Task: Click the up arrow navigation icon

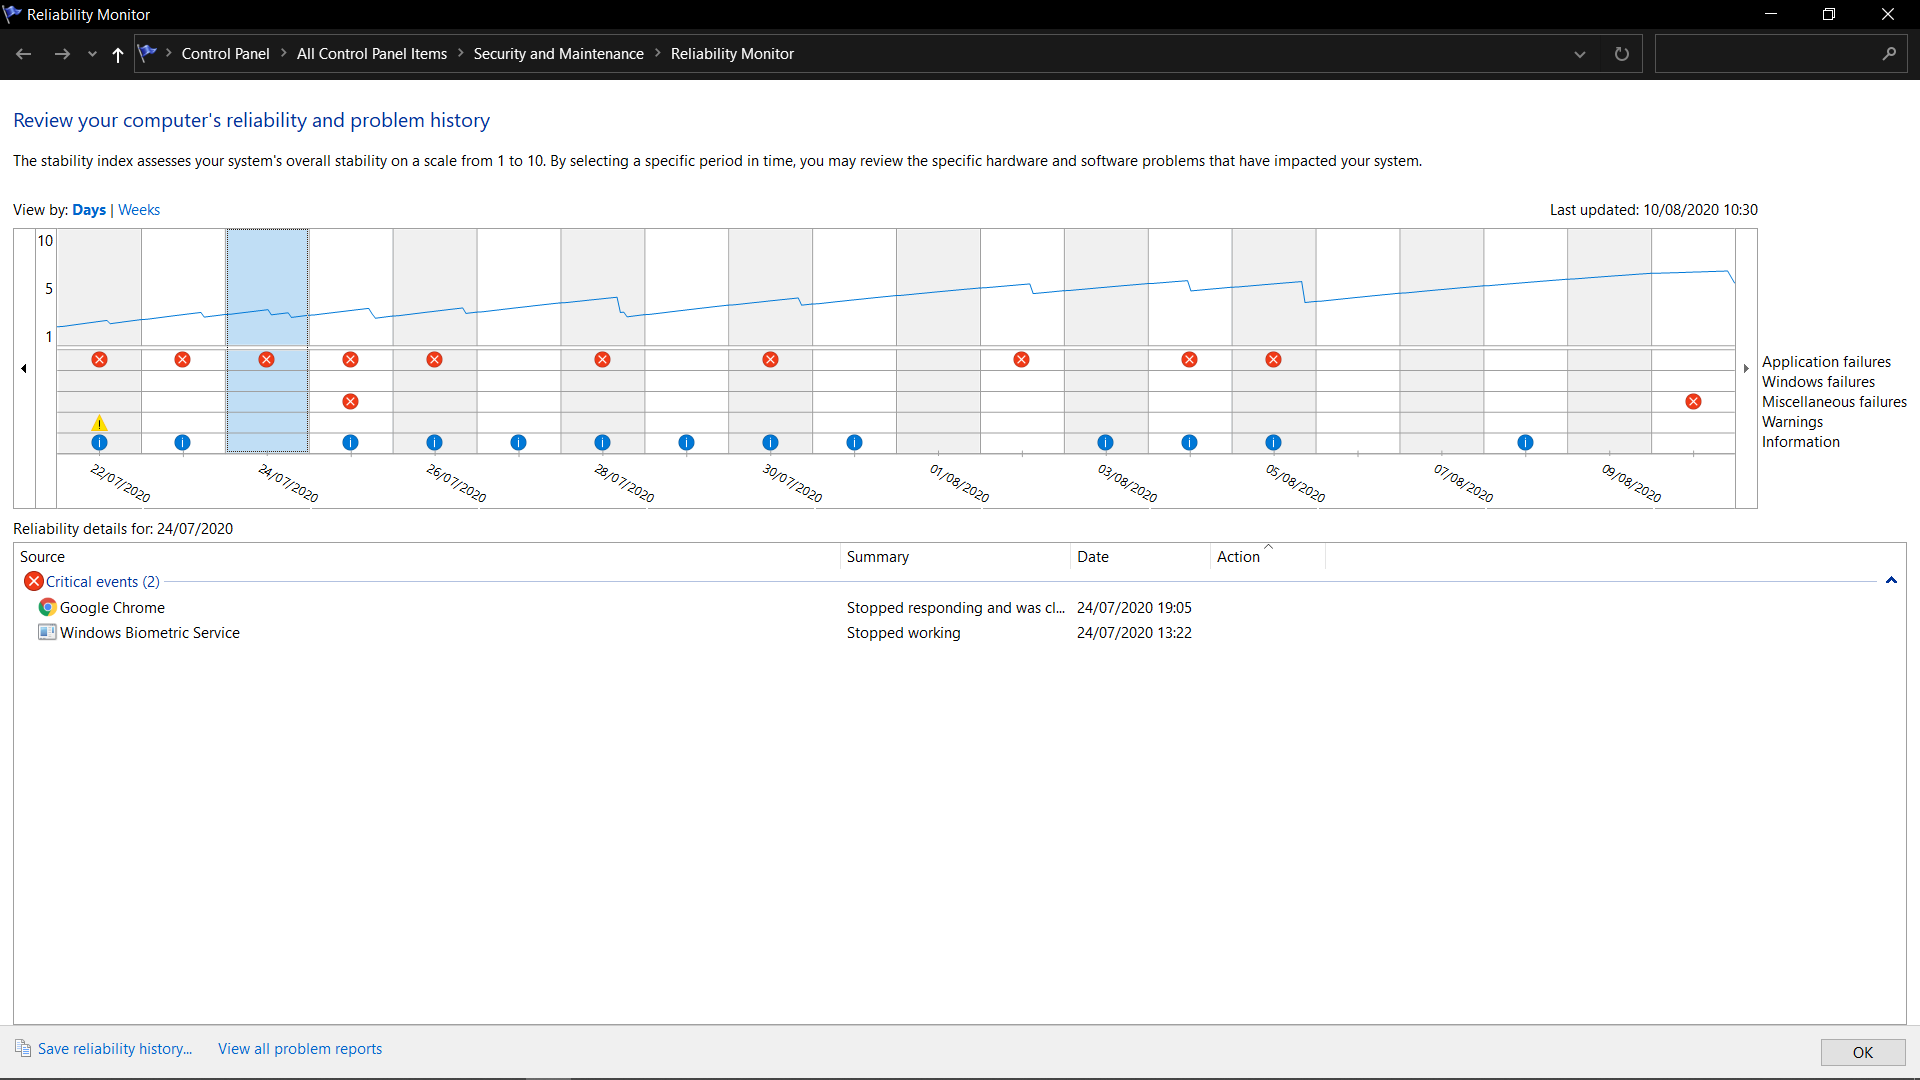Action: coord(118,54)
